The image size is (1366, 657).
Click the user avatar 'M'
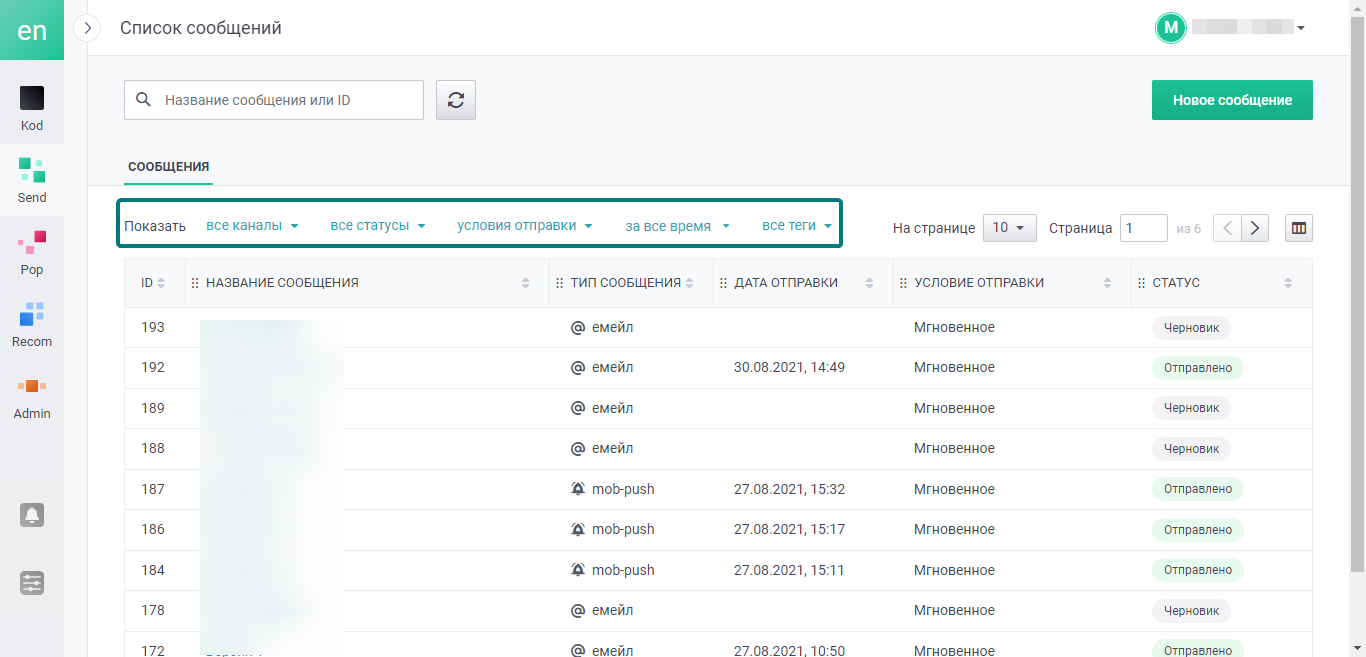coord(1171,28)
